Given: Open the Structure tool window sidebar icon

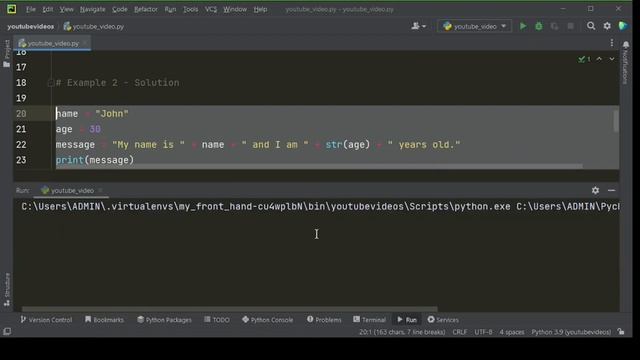Looking at the screenshot, I should 7,289.
